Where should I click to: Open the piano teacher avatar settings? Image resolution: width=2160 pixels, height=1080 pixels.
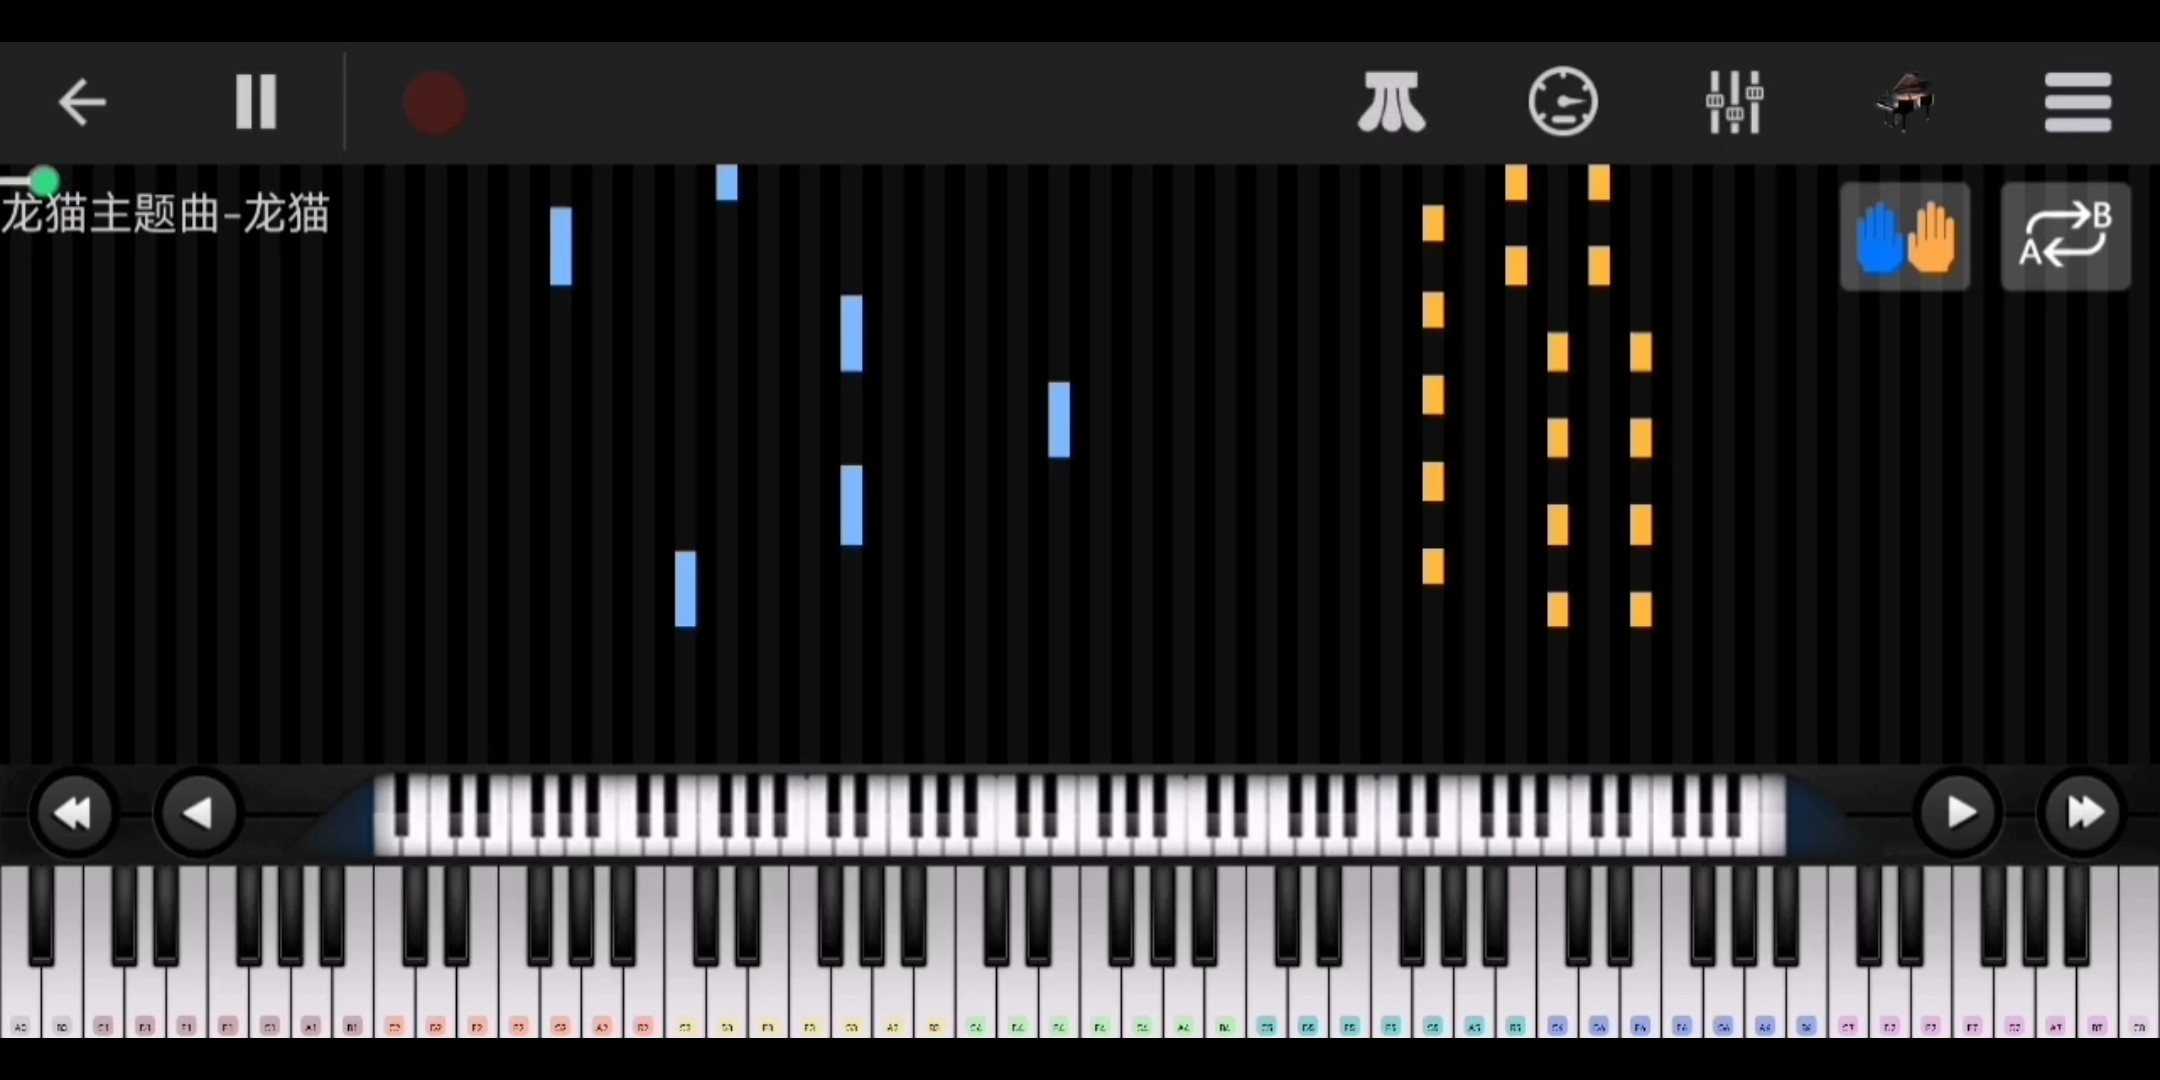click(x=1907, y=102)
